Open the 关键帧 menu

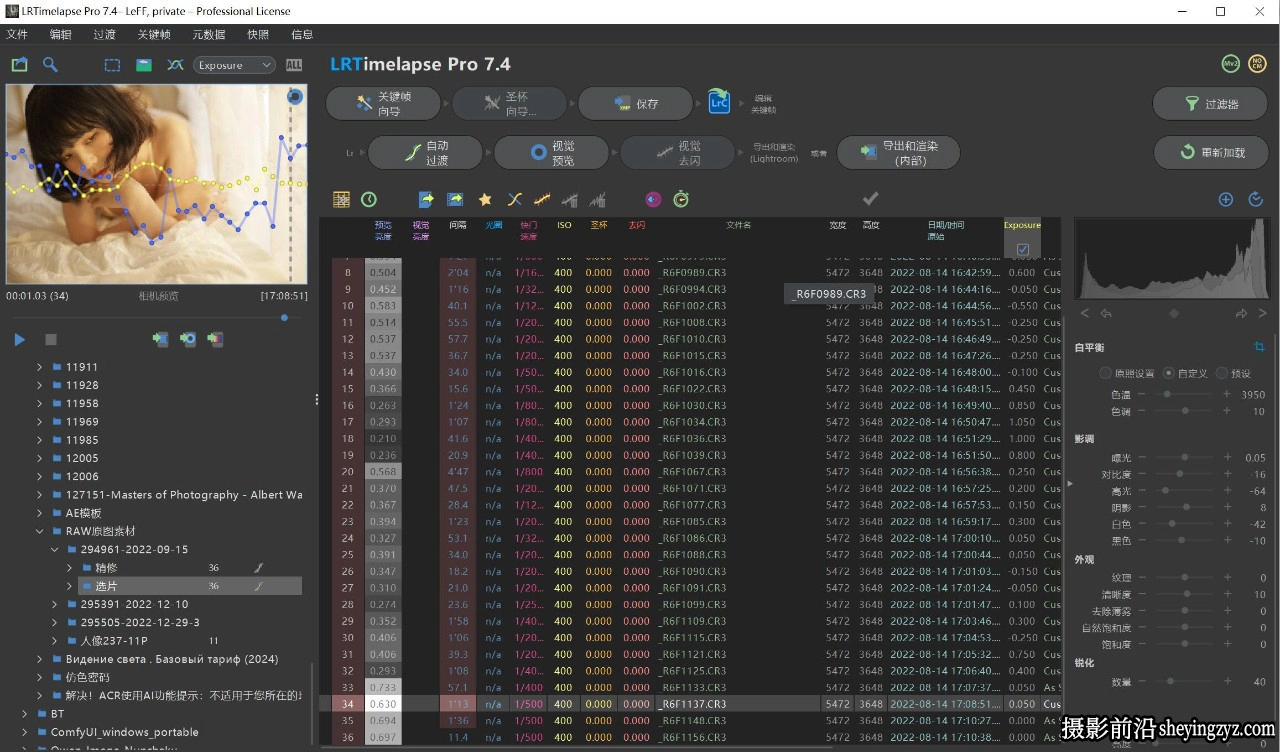click(x=154, y=34)
